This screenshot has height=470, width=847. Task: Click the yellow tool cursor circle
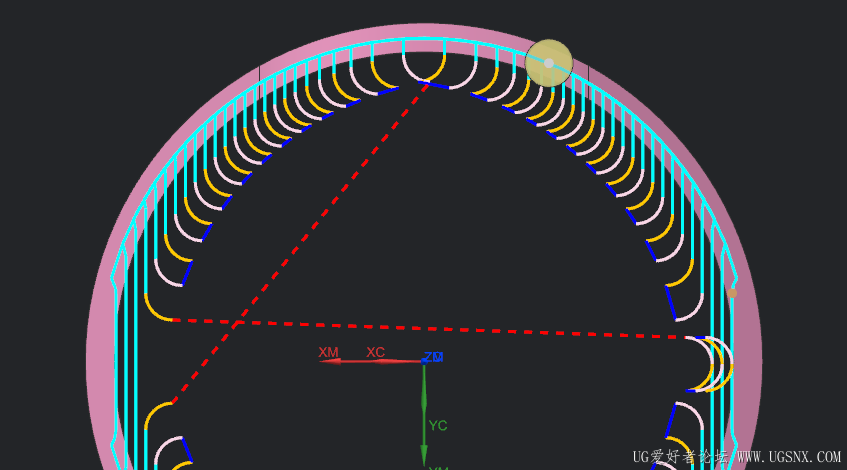click(549, 63)
